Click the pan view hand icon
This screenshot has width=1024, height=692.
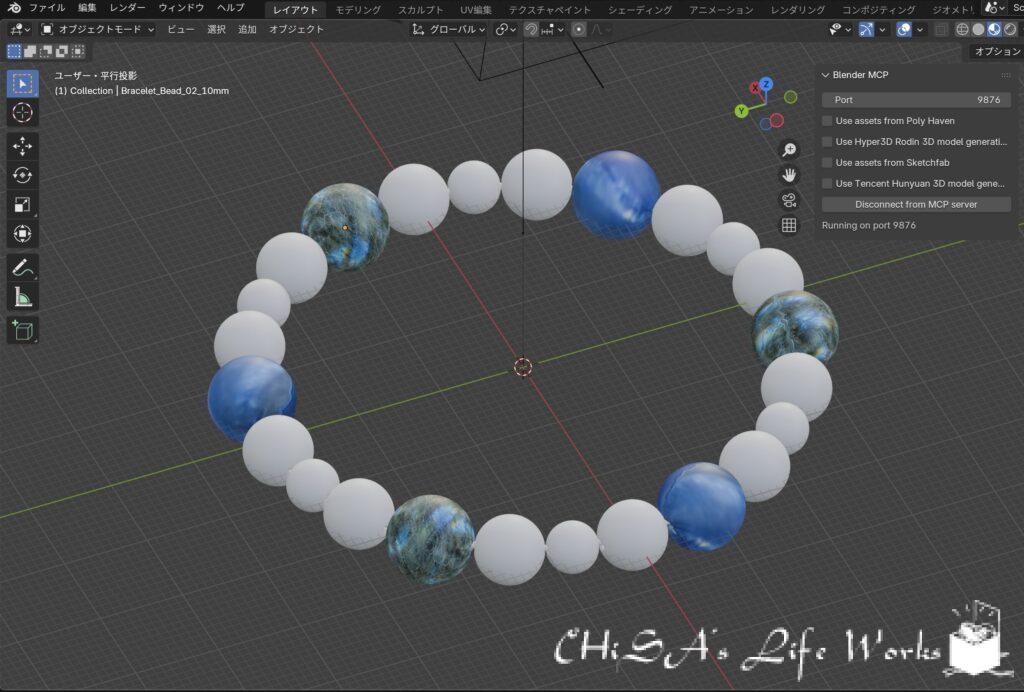789,175
